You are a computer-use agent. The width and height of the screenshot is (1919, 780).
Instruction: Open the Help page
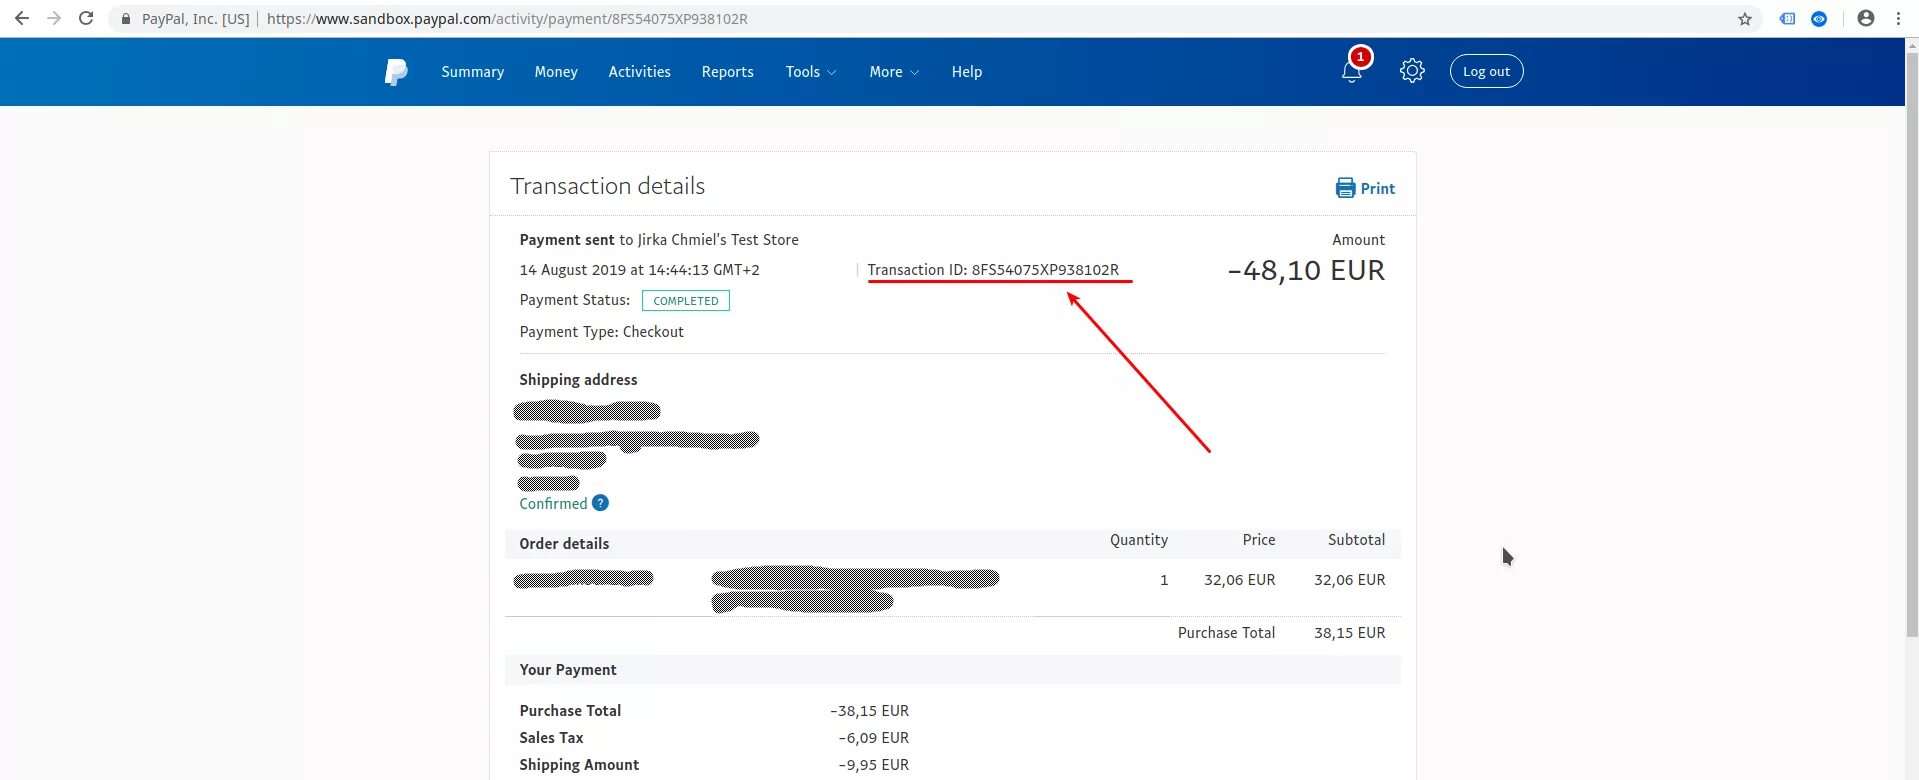click(967, 72)
